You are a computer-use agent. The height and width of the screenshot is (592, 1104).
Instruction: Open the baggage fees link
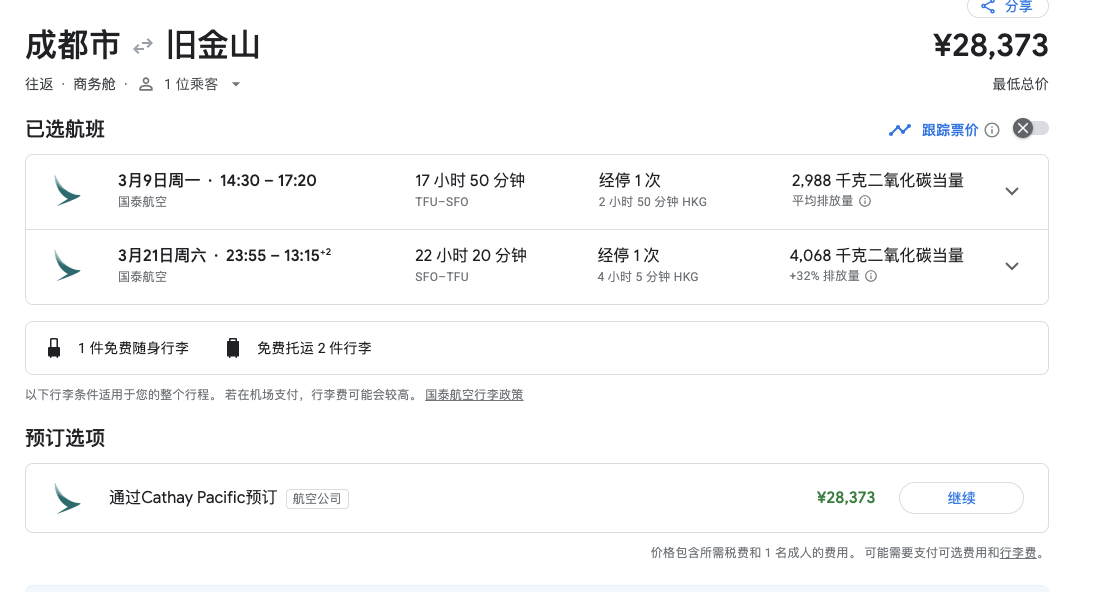point(1018,553)
